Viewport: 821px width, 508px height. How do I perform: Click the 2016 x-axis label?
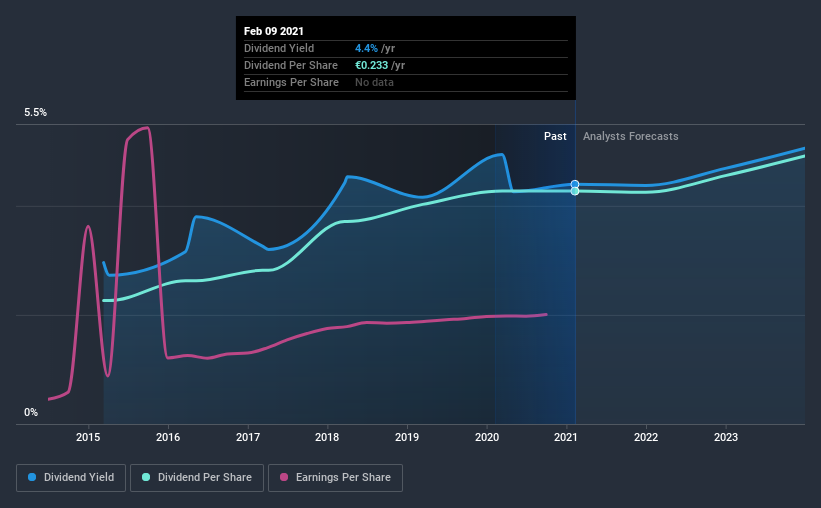coord(168,437)
